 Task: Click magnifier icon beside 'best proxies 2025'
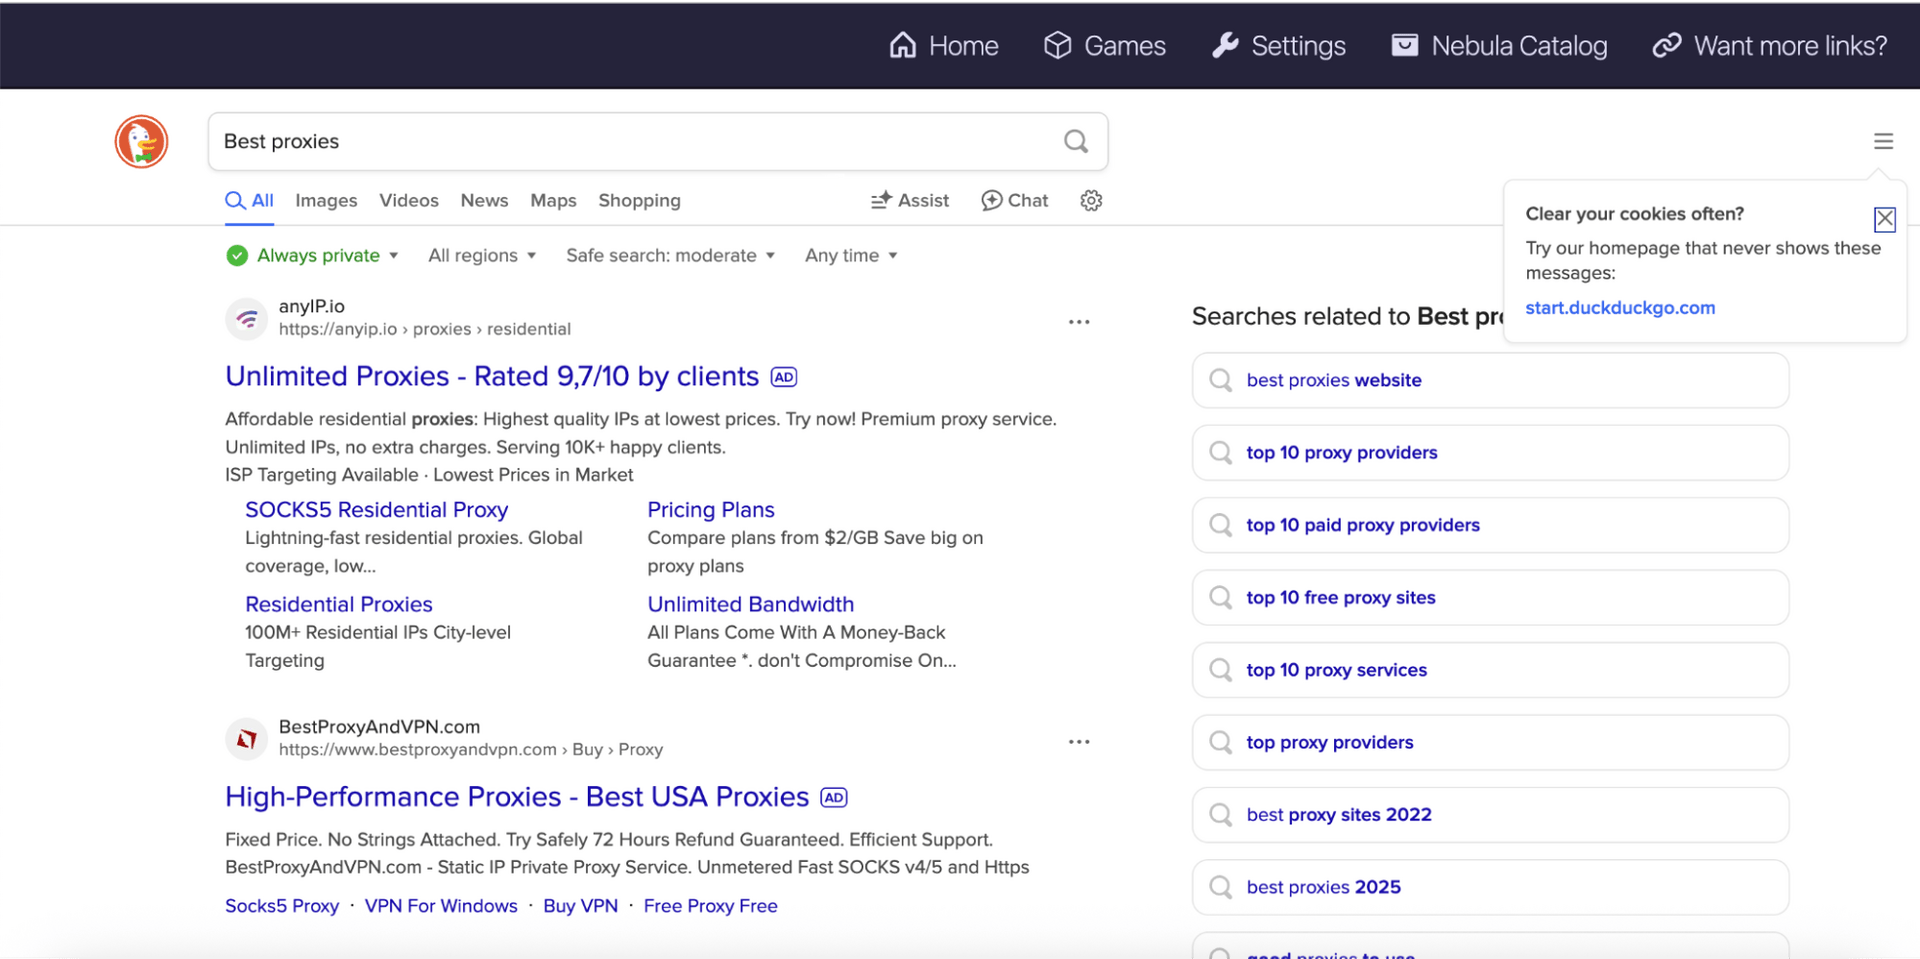[1220, 887]
